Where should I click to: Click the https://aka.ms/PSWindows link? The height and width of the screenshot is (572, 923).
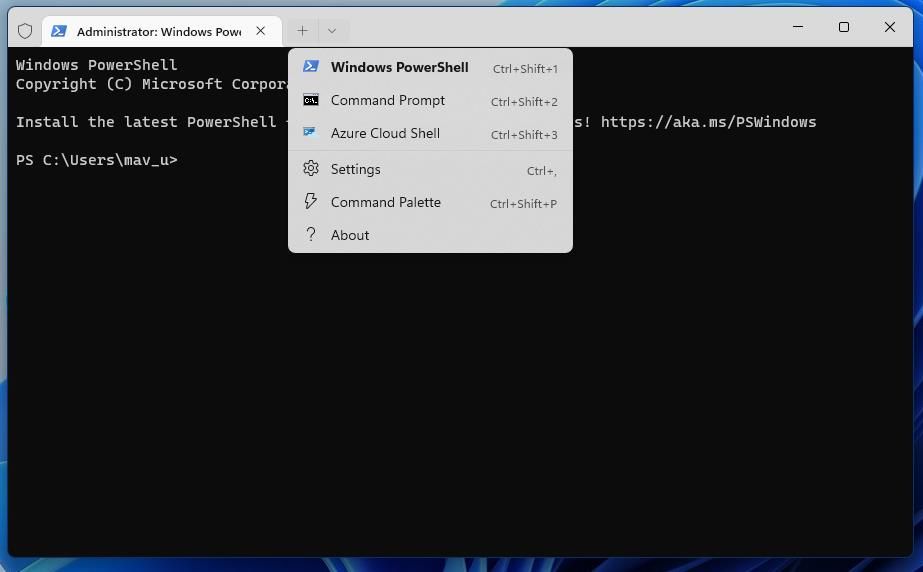pyautogui.click(x=708, y=122)
